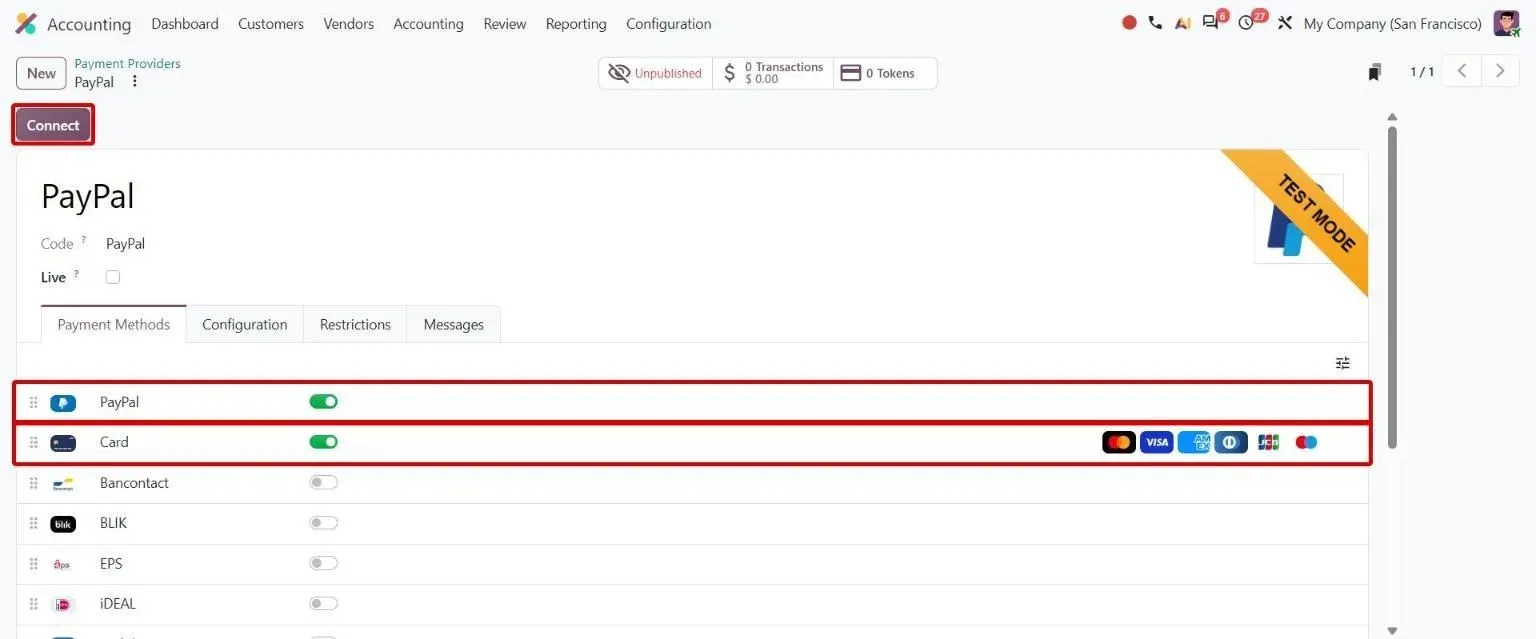The height and width of the screenshot is (639, 1536).
Task: Go to next record arrow
Action: coord(1500,71)
